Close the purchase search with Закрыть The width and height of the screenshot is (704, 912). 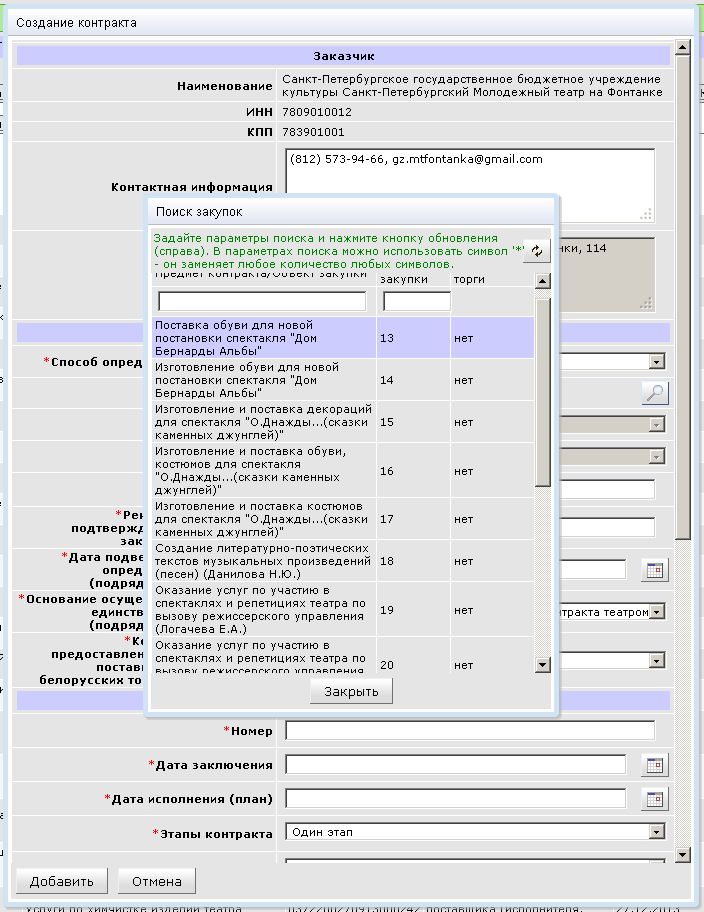click(x=351, y=692)
